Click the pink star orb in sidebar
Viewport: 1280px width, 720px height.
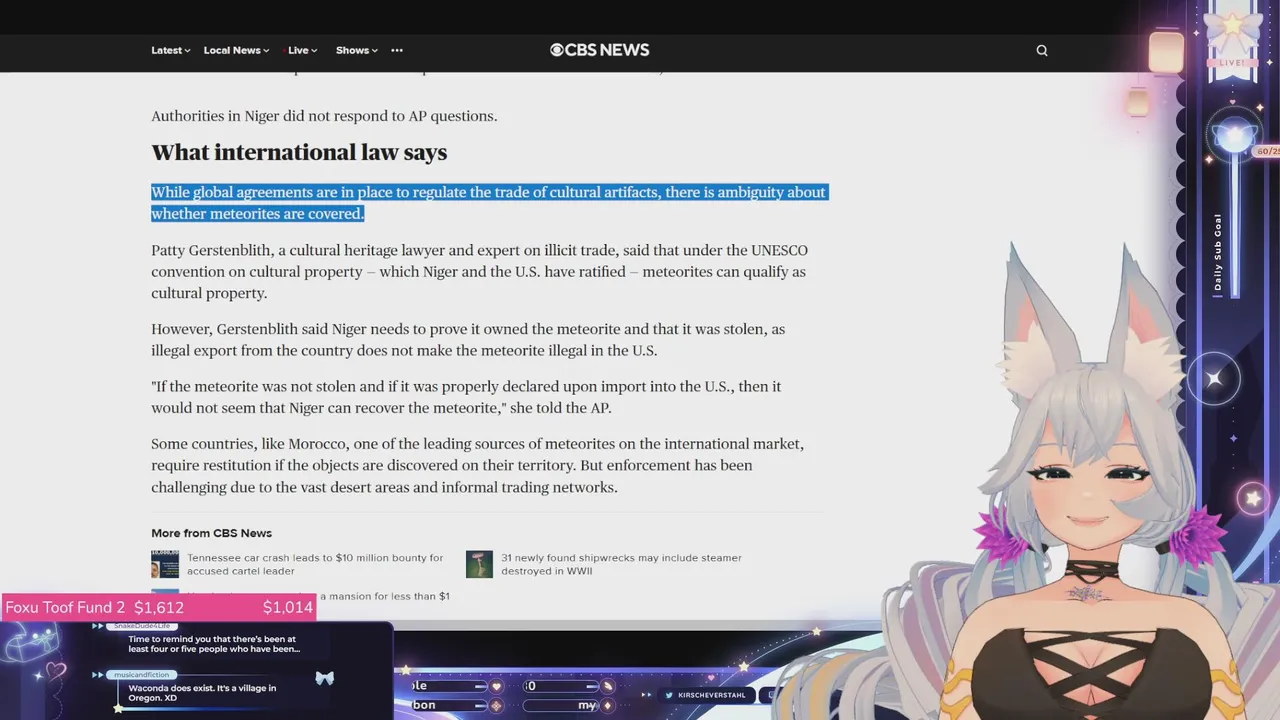tap(1252, 497)
